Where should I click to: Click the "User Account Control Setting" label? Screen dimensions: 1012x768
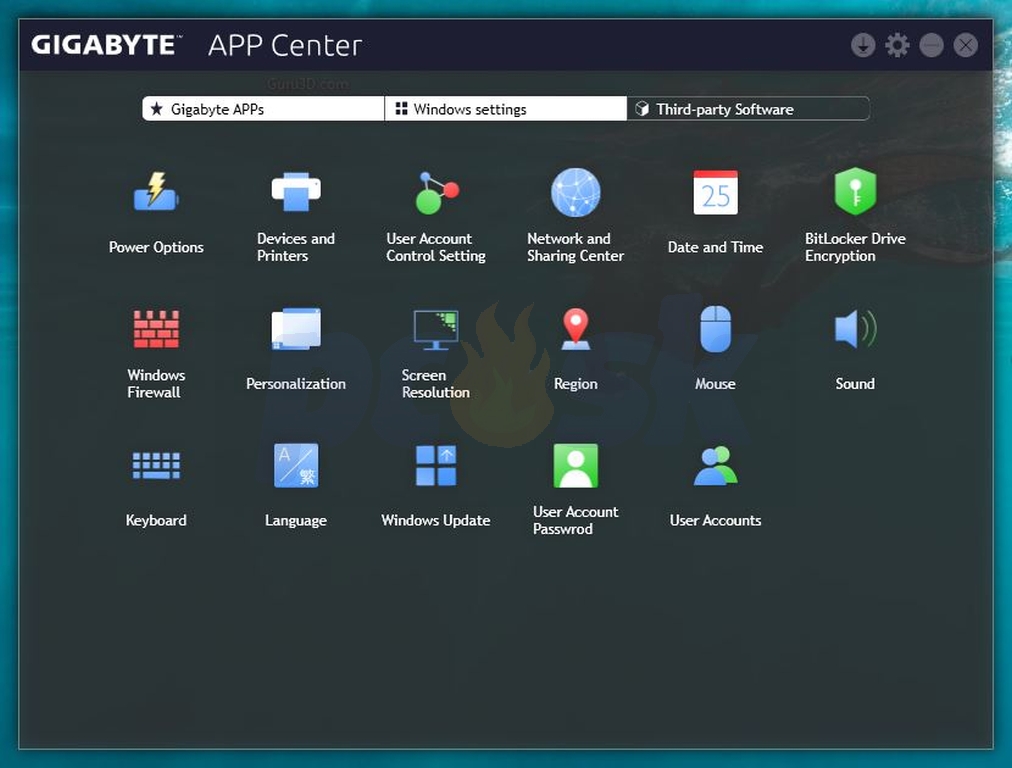point(436,247)
